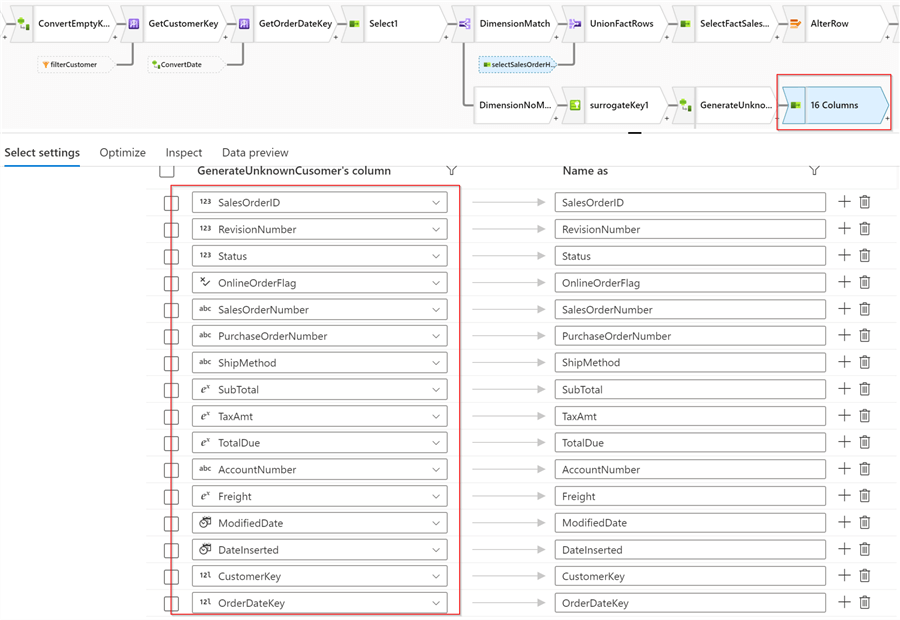
Task: Switch to the Data preview tab
Action: [255, 153]
